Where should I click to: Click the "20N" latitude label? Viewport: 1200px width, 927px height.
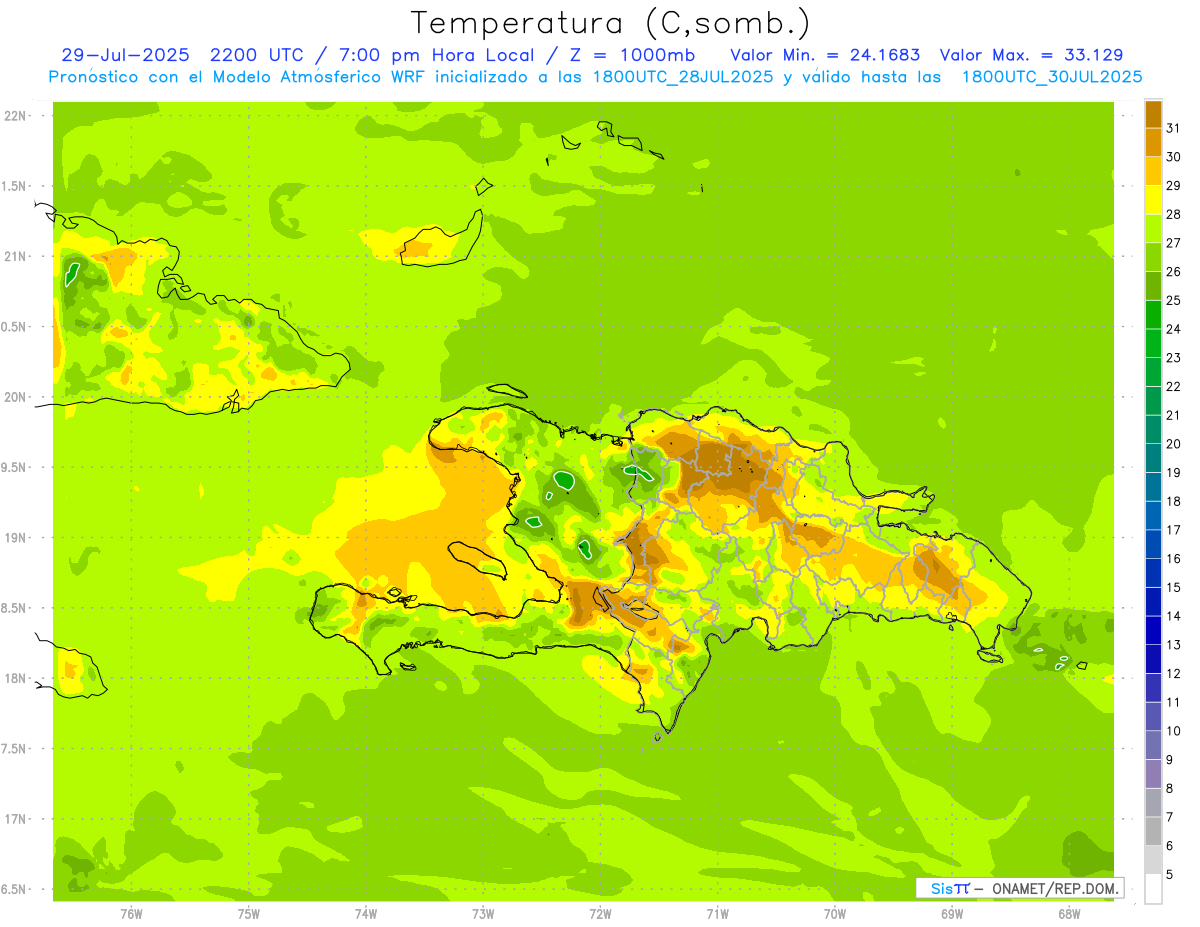[x=15, y=397]
